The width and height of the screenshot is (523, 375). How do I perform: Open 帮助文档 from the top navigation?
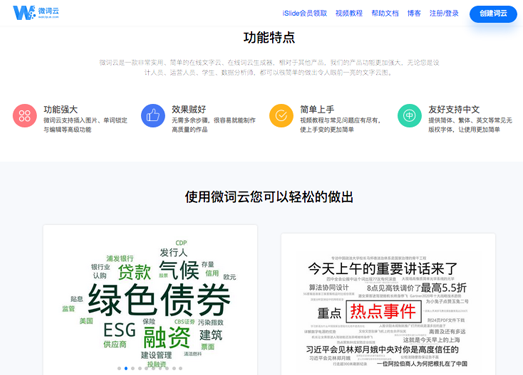(x=385, y=13)
